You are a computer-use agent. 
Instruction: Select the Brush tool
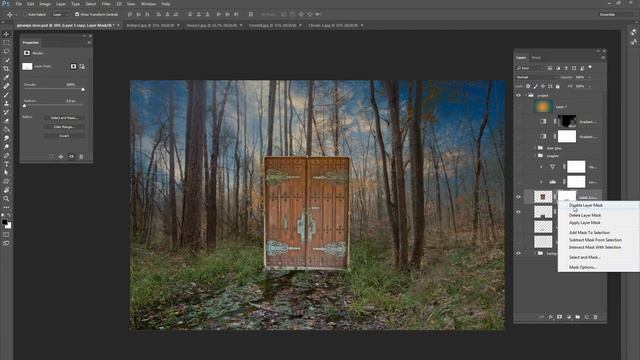point(6,95)
